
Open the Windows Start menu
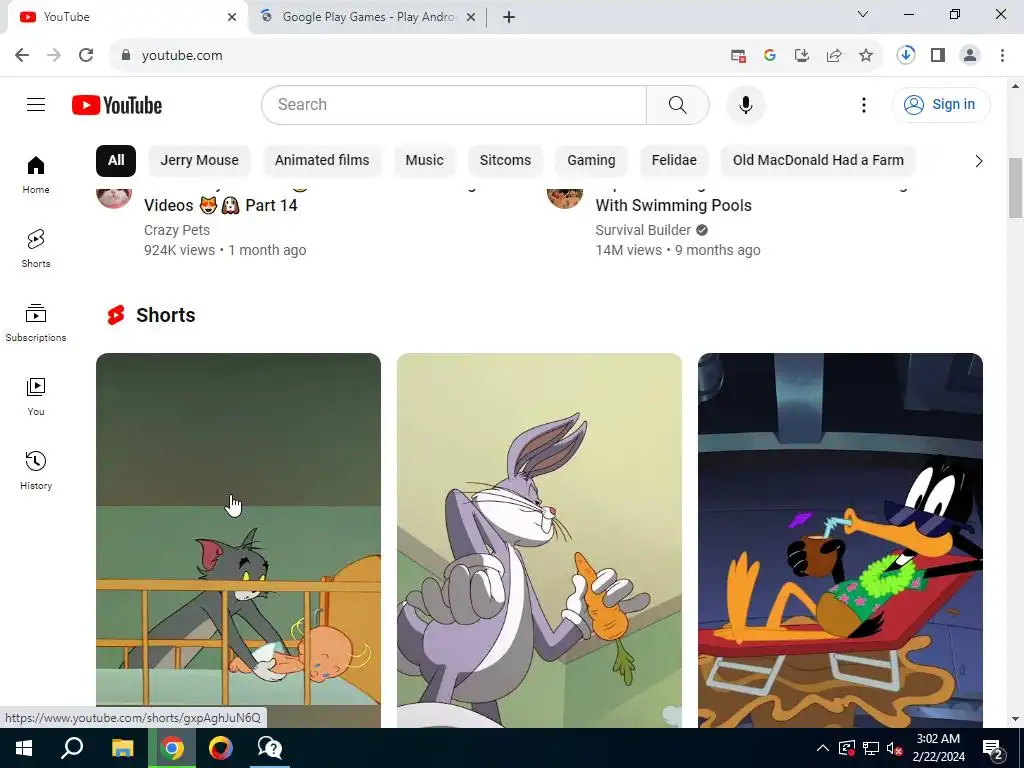pyautogui.click(x=24, y=748)
